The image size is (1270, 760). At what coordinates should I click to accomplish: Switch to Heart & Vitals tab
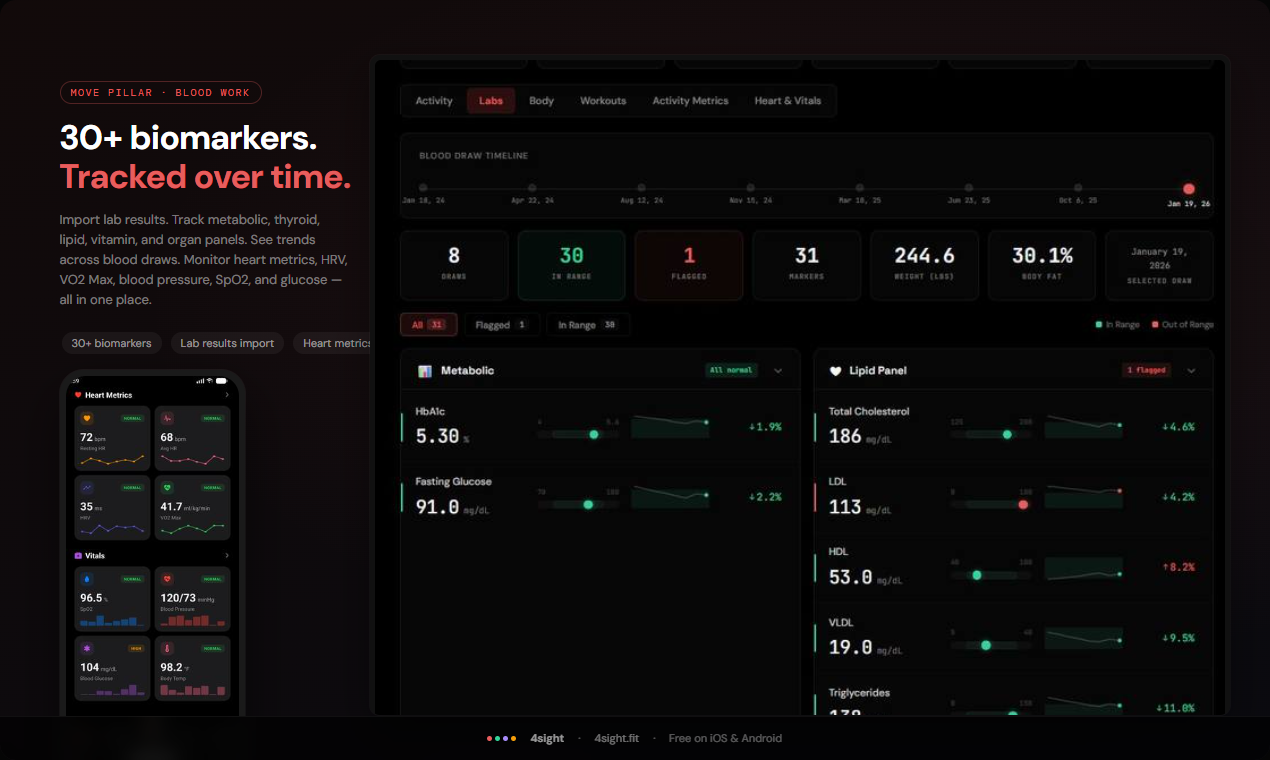(x=788, y=101)
